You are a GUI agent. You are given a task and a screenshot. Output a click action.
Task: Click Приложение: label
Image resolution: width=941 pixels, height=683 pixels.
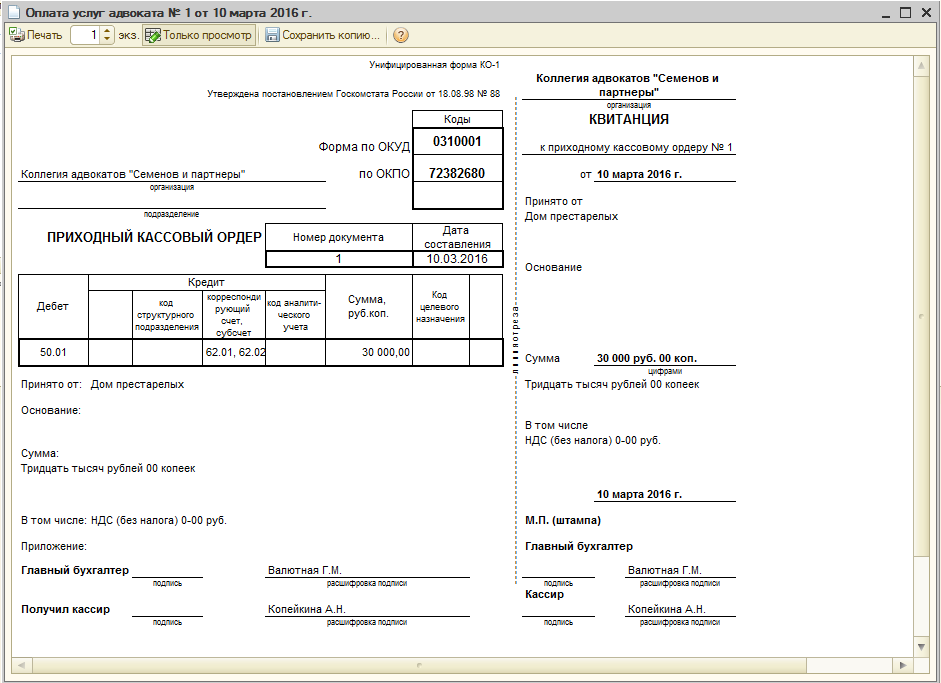(54, 546)
